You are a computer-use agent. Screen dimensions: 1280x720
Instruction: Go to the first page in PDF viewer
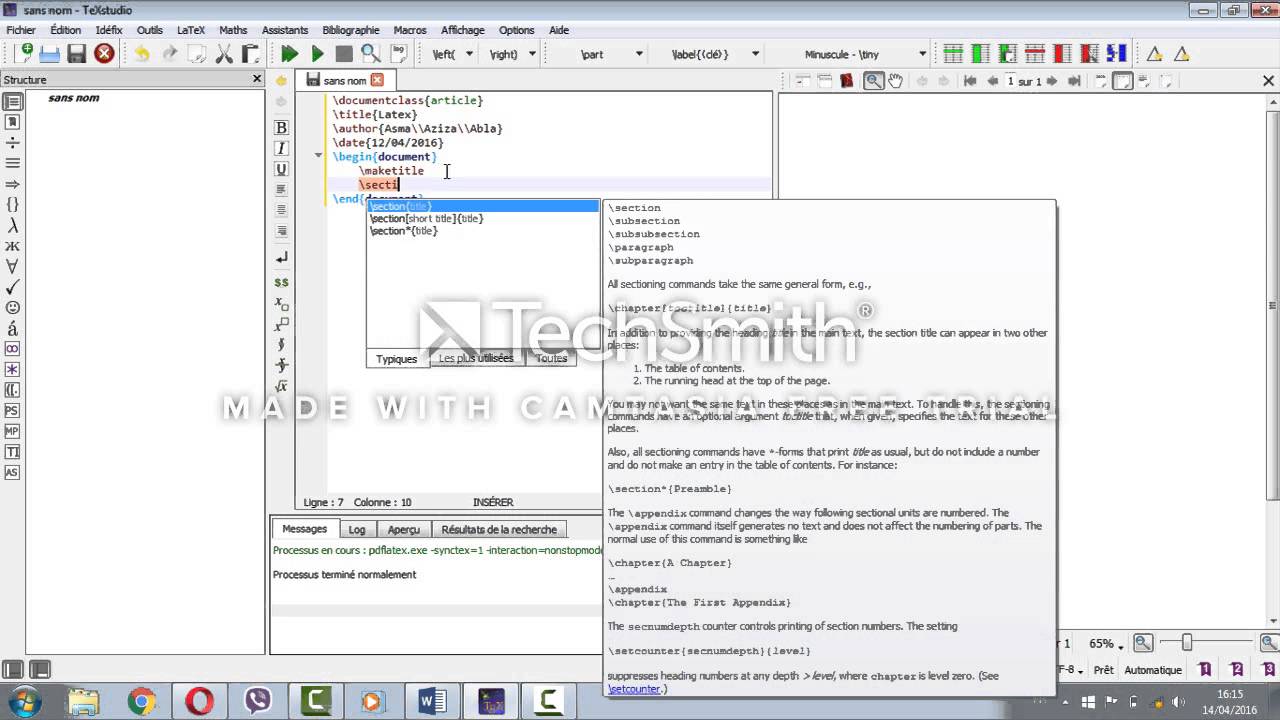pos(970,81)
